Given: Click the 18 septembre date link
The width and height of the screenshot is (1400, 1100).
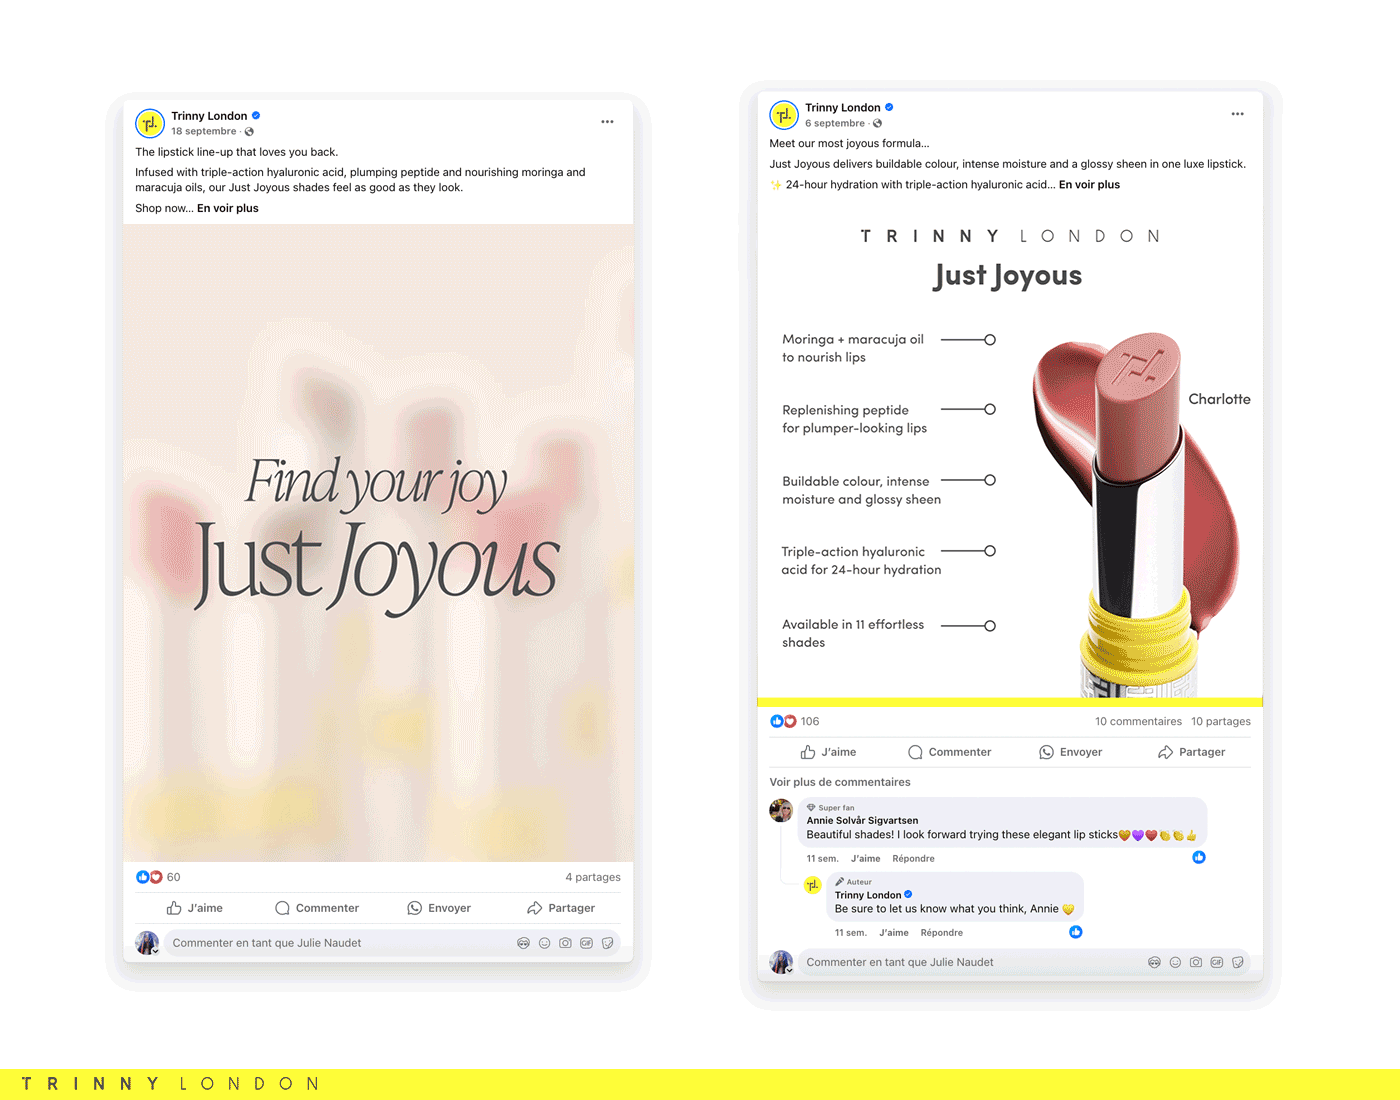Looking at the screenshot, I should coord(204,132).
